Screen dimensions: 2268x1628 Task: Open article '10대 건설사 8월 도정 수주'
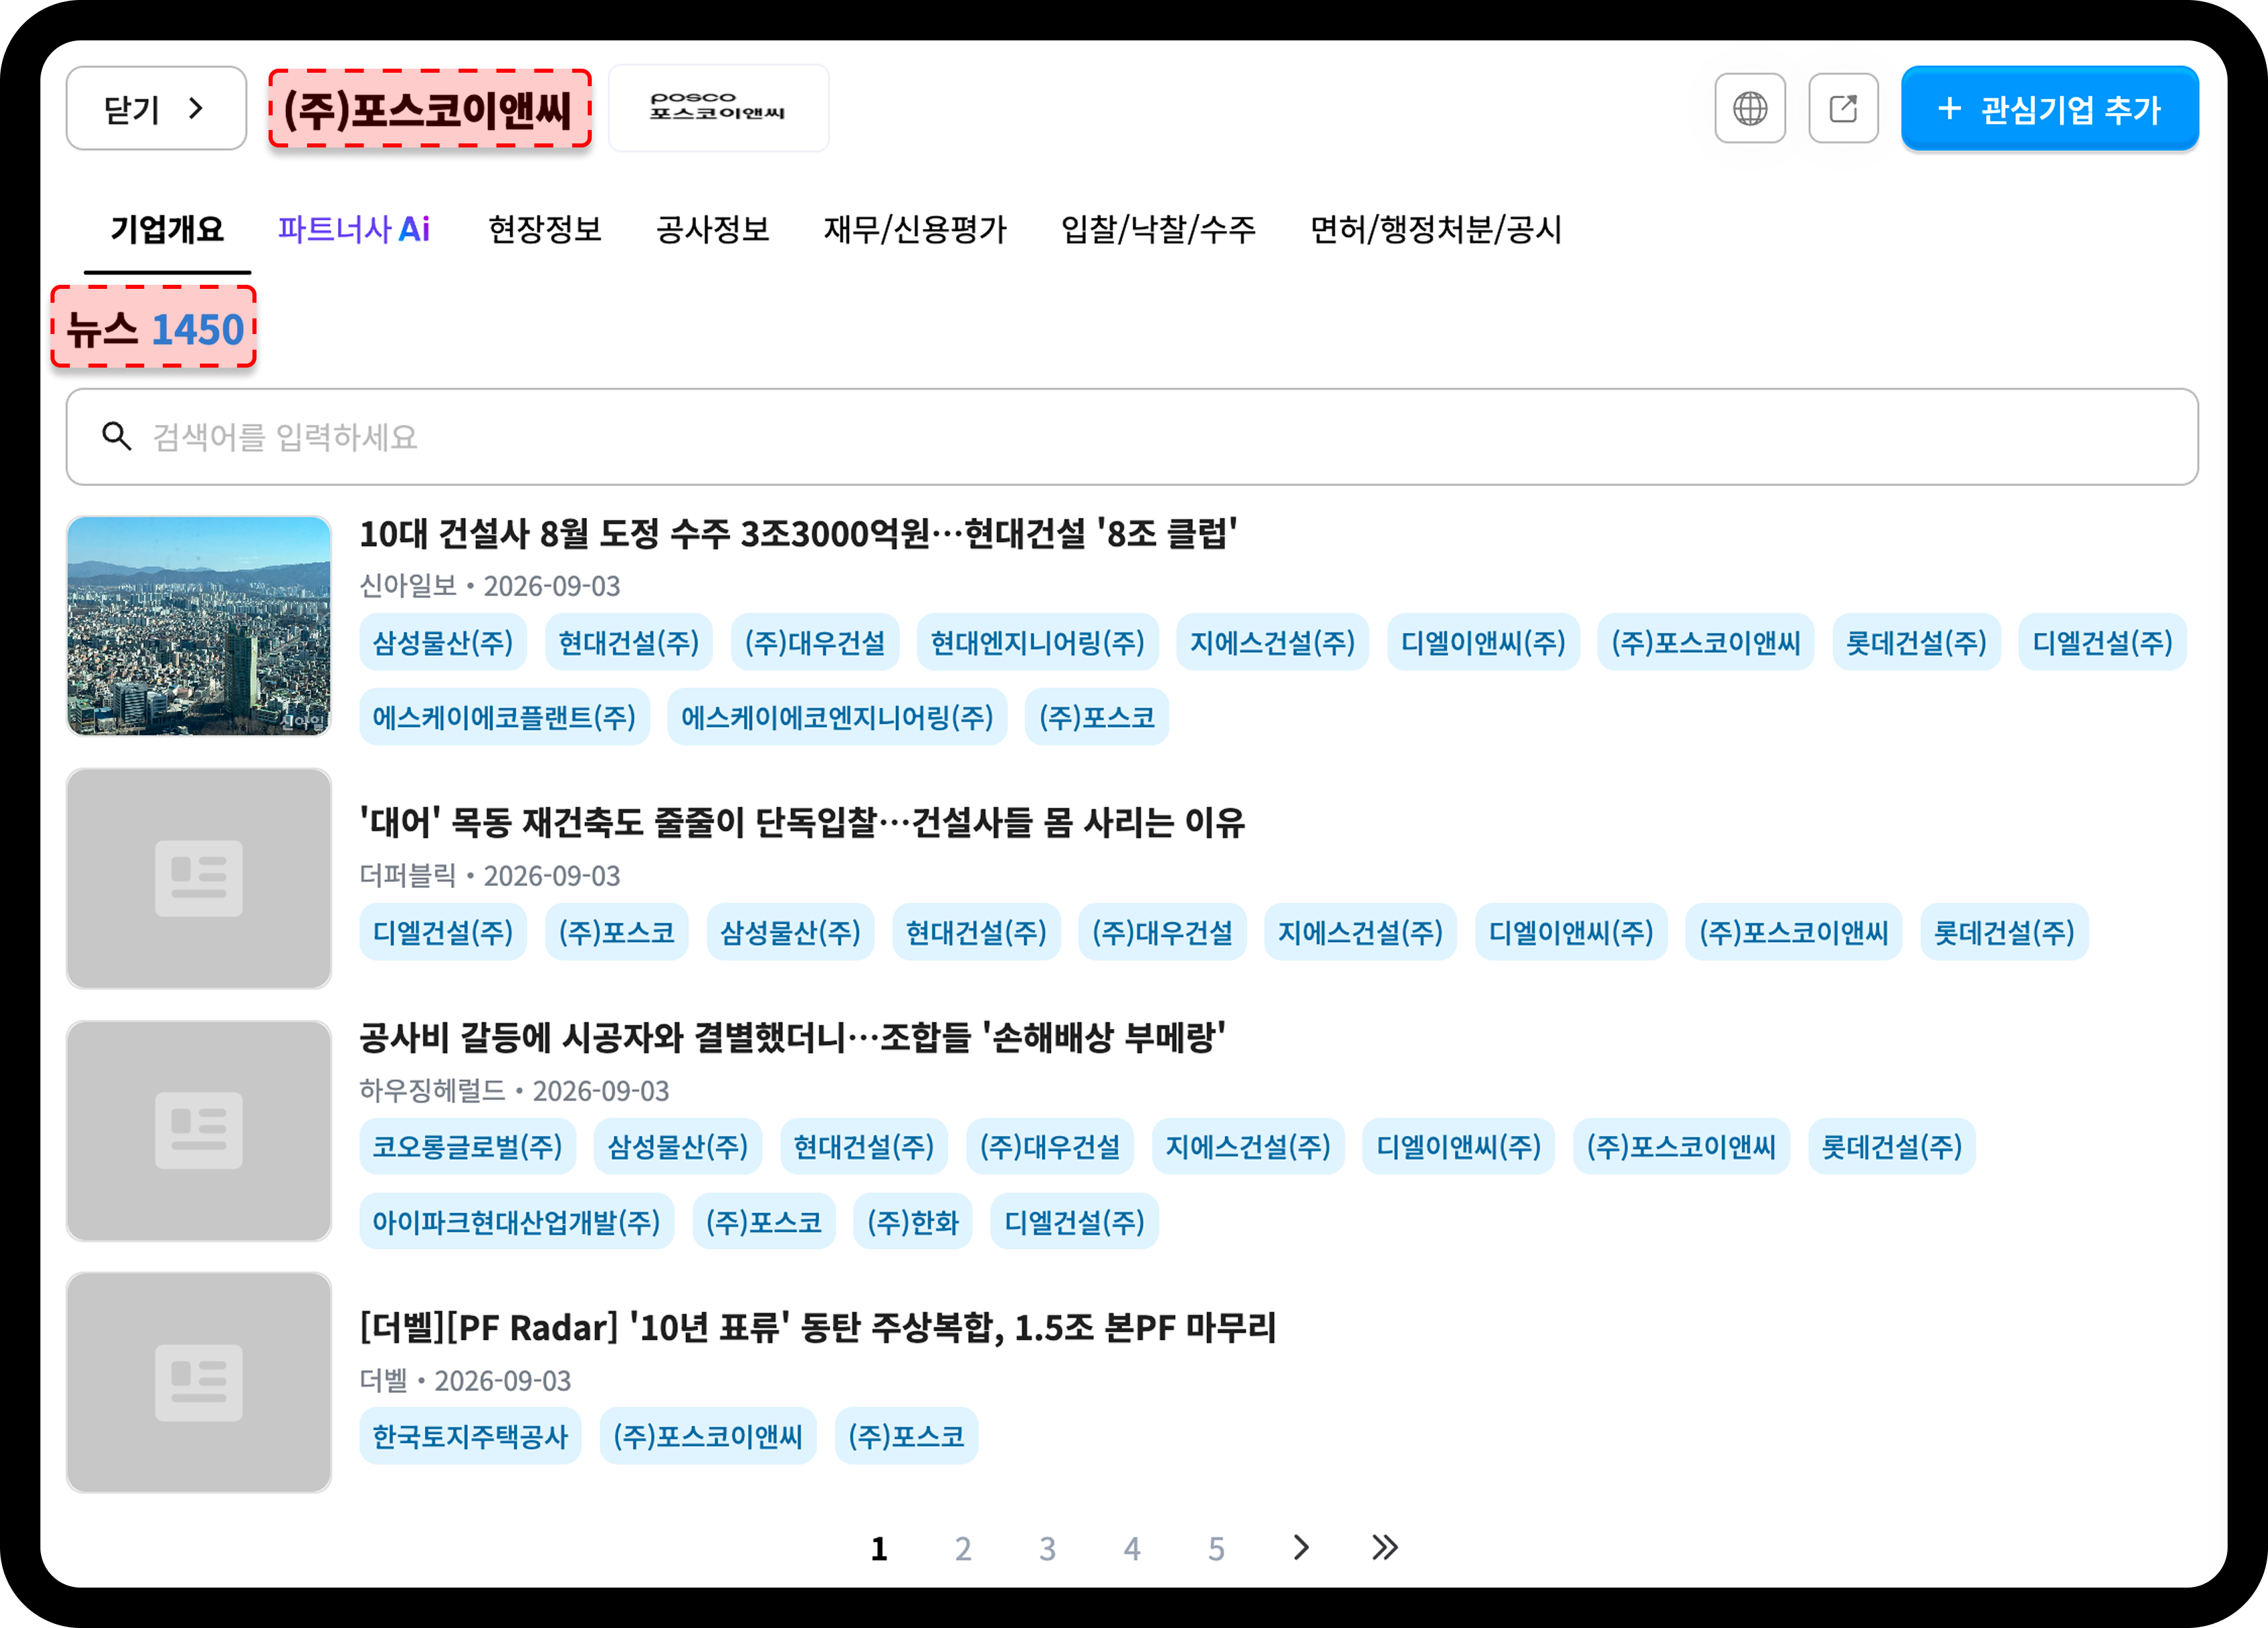(798, 533)
